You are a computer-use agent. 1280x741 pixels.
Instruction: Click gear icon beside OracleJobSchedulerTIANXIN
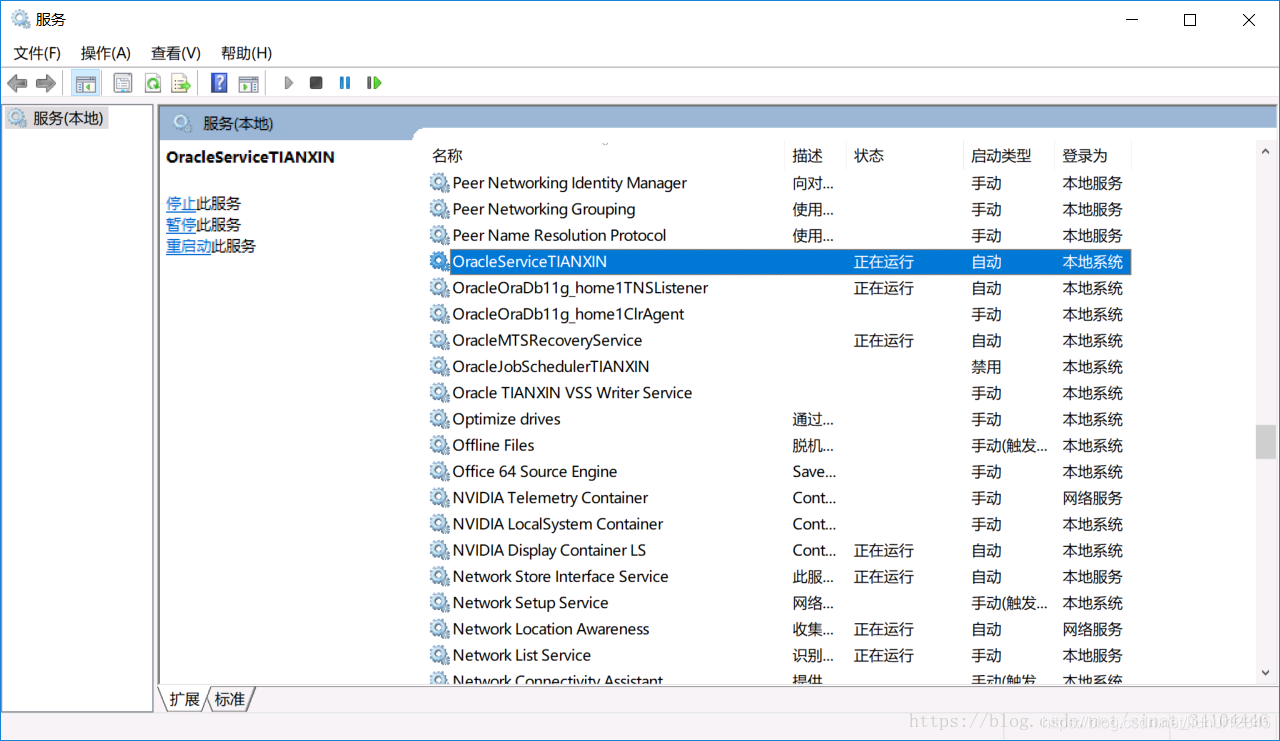pyautogui.click(x=439, y=366)
